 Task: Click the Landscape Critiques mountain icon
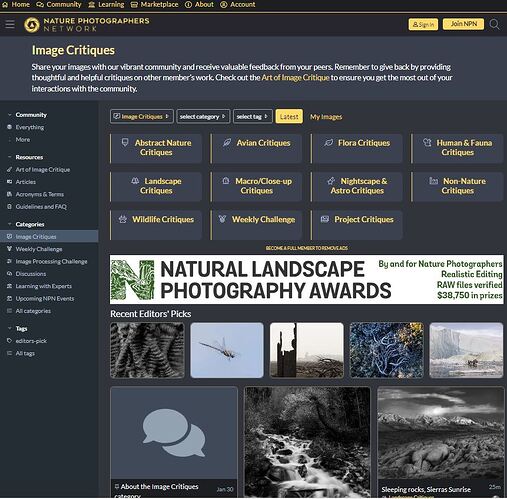[135, 181]
